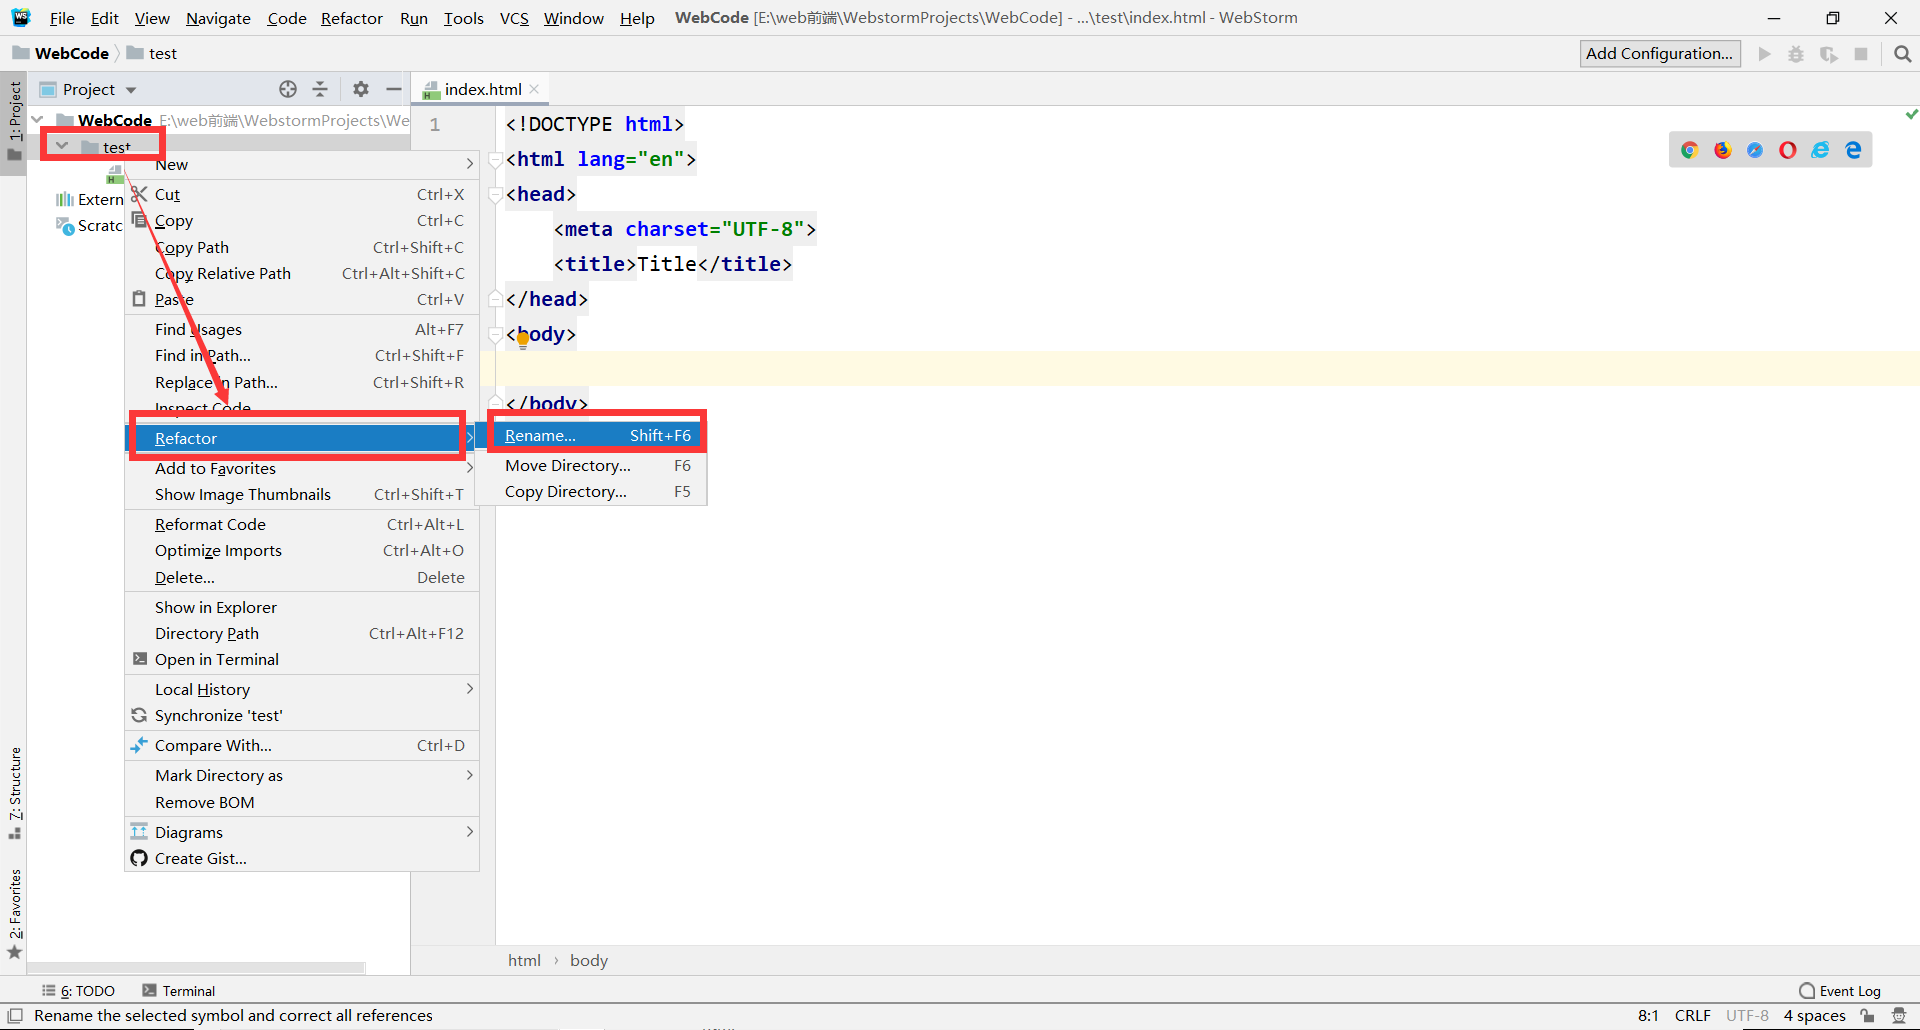Toggle tool window buttons icon at bottom-left
1920x1030 pixels.
(15, 1016)
